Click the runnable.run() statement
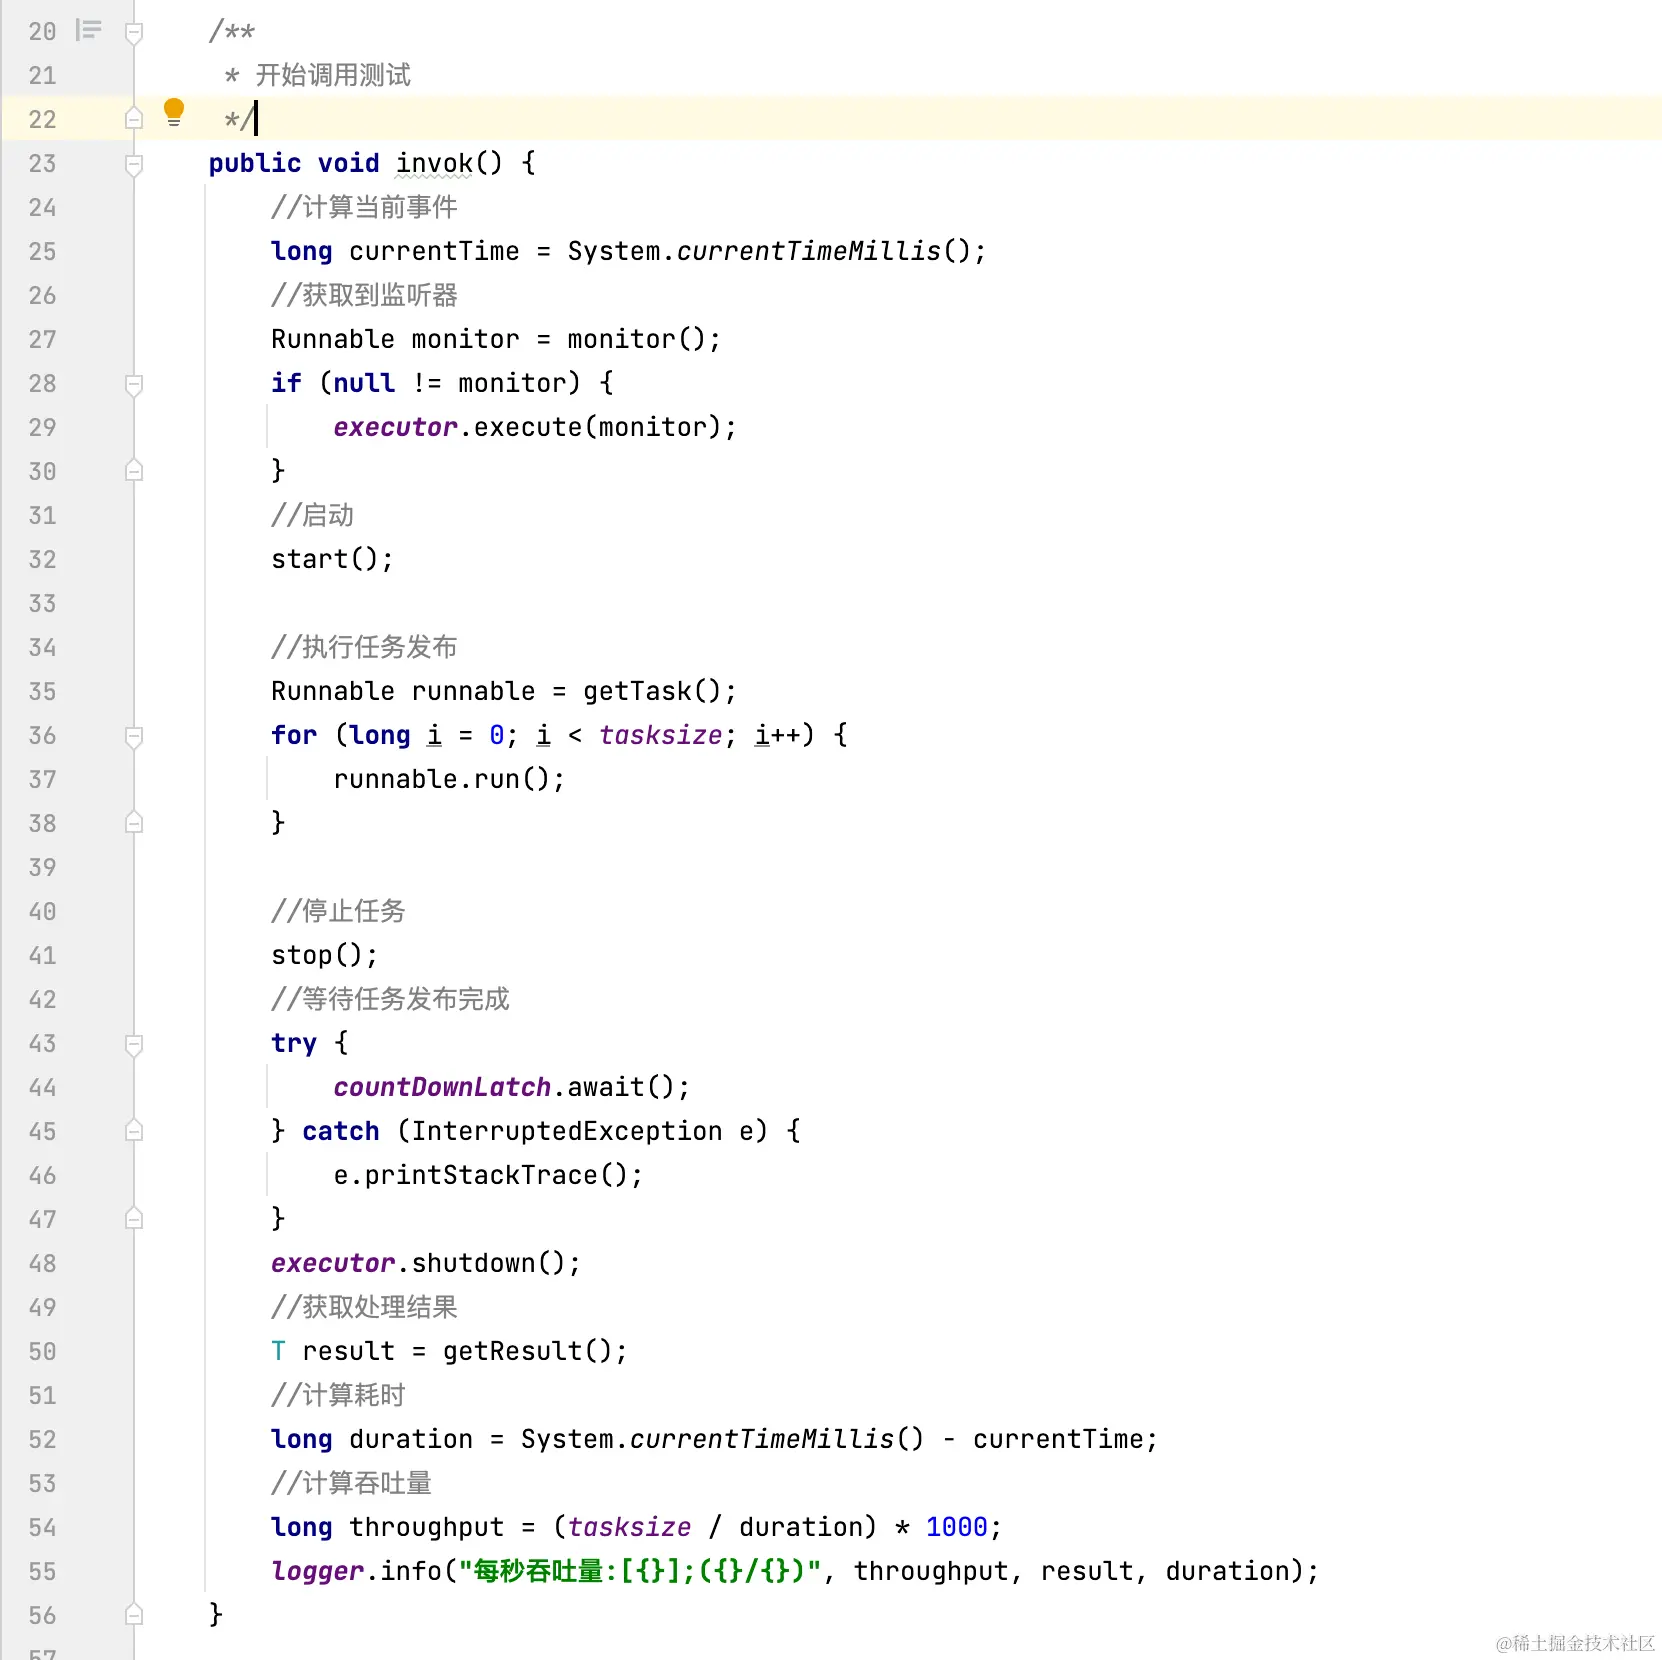The height and width of the screenshot is (1660, 1662). 449,779
